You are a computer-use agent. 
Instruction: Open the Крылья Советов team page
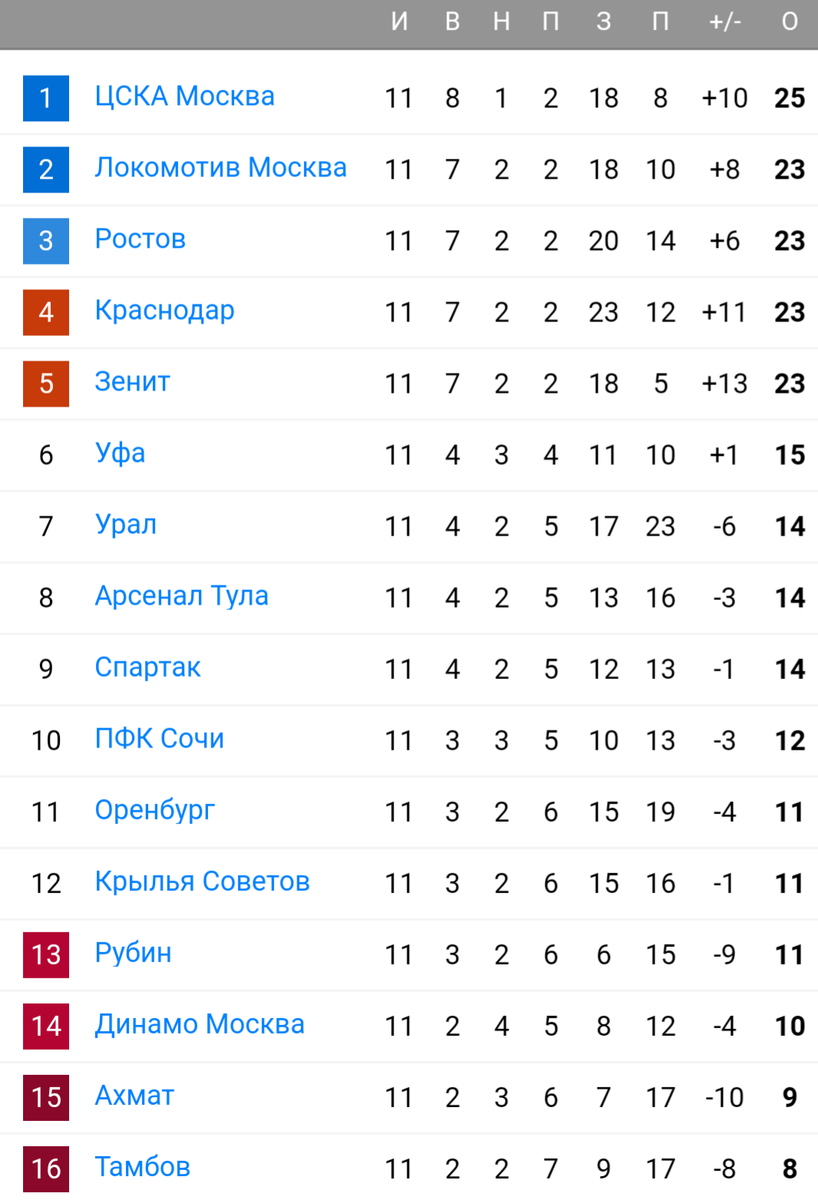pyautogui.click(x=202, y=882)
